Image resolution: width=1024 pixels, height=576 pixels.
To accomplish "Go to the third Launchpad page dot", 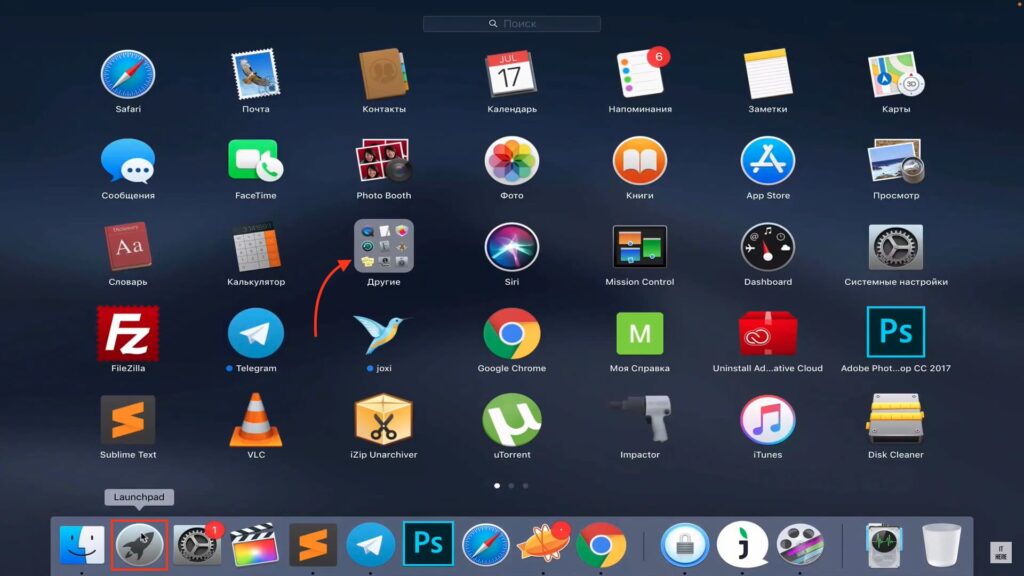I will (526, 486).
